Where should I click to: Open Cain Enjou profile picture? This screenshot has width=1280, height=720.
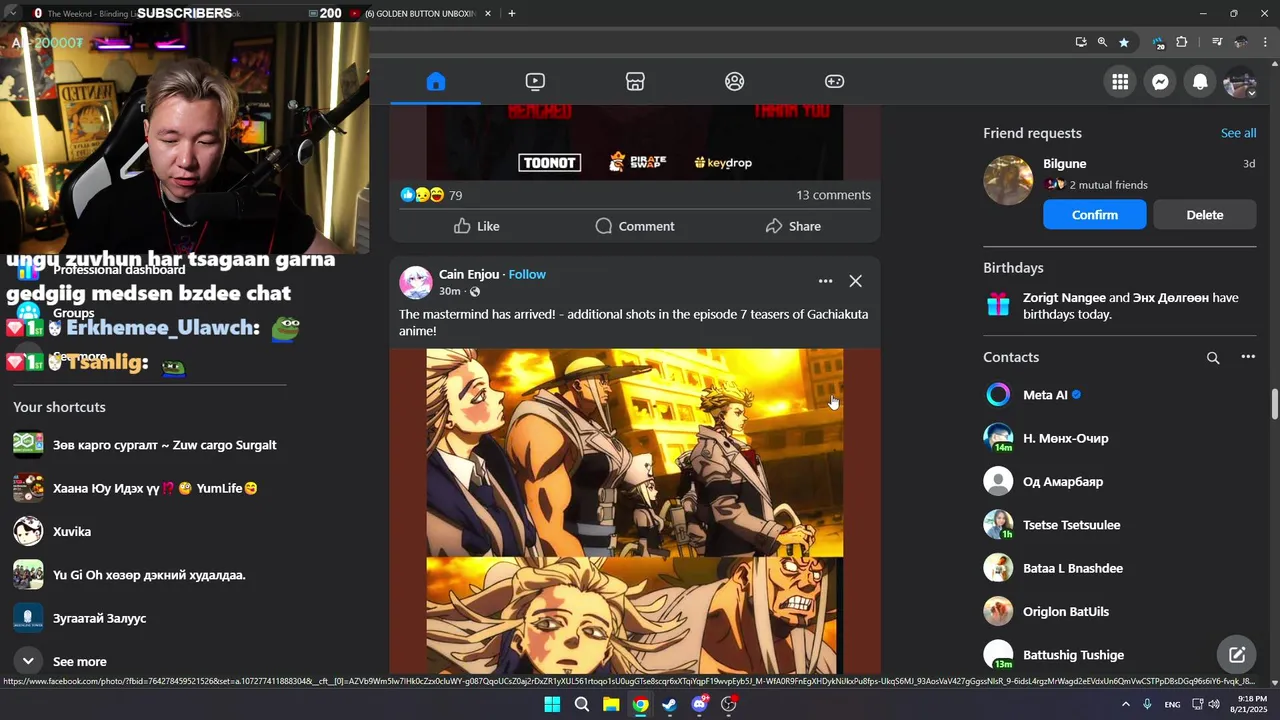416,282
